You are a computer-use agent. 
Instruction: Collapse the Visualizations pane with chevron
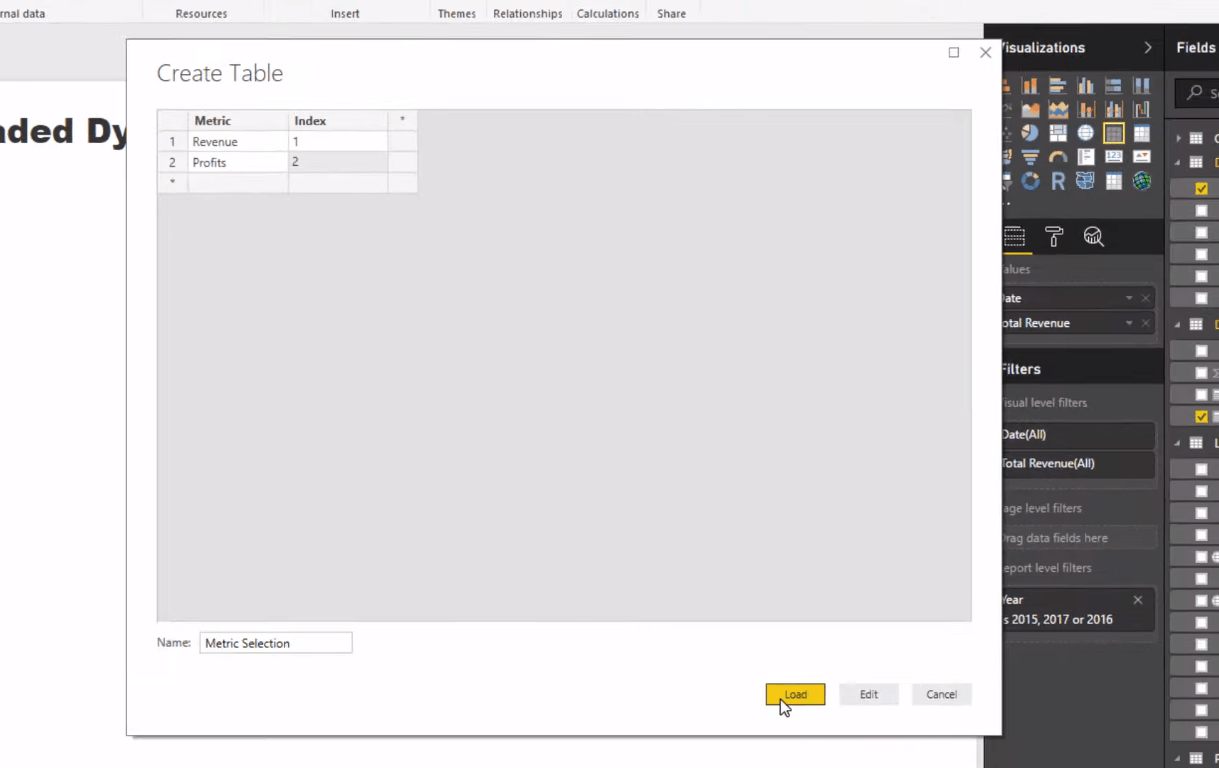1148,48
